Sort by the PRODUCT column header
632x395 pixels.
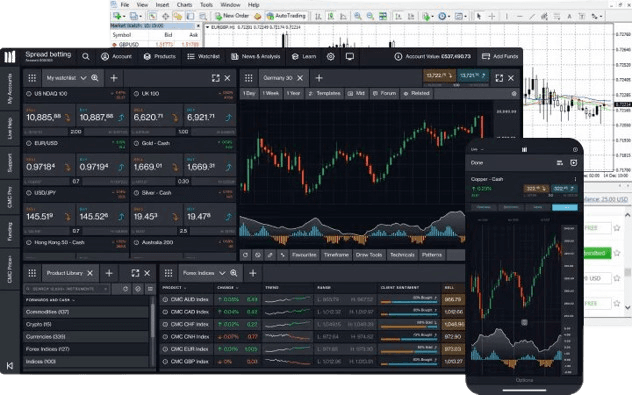click(174, 288)
